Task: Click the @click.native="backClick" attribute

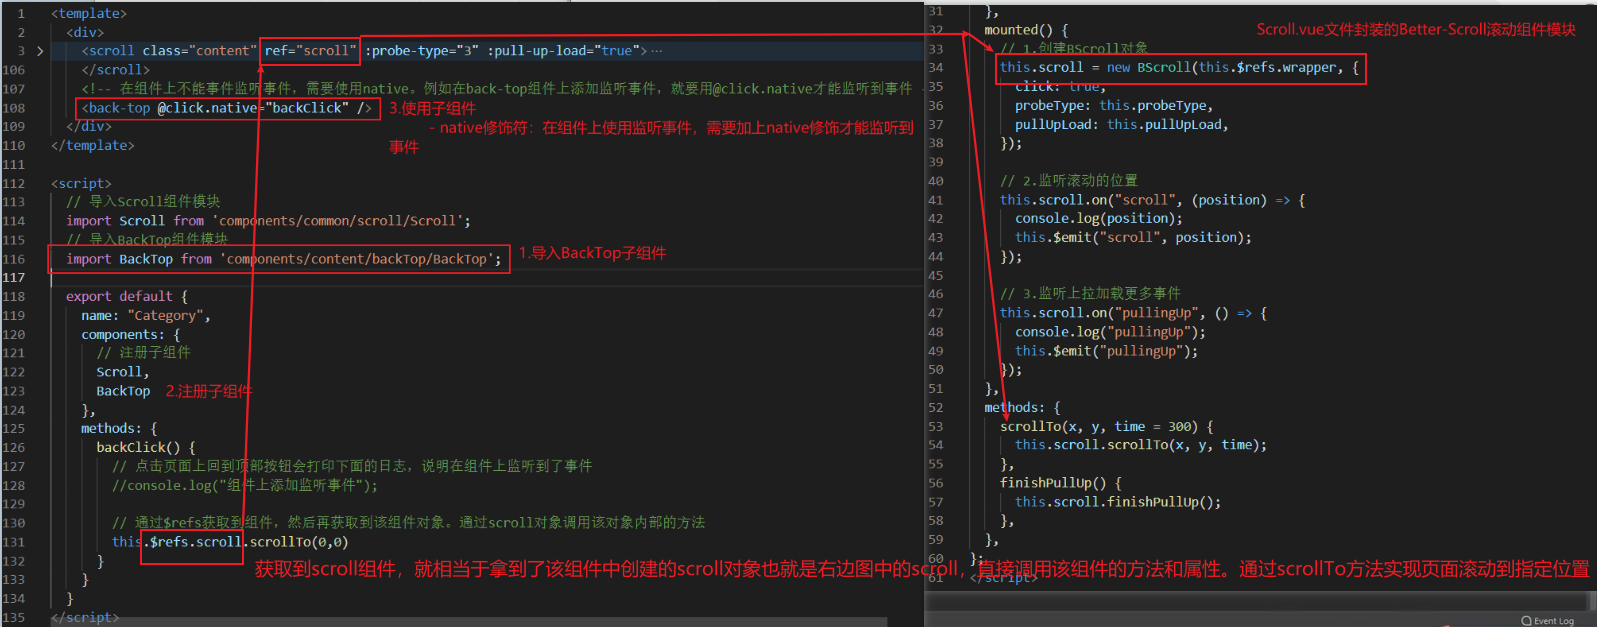Action: pyautogui.click(x=253, y=108)
